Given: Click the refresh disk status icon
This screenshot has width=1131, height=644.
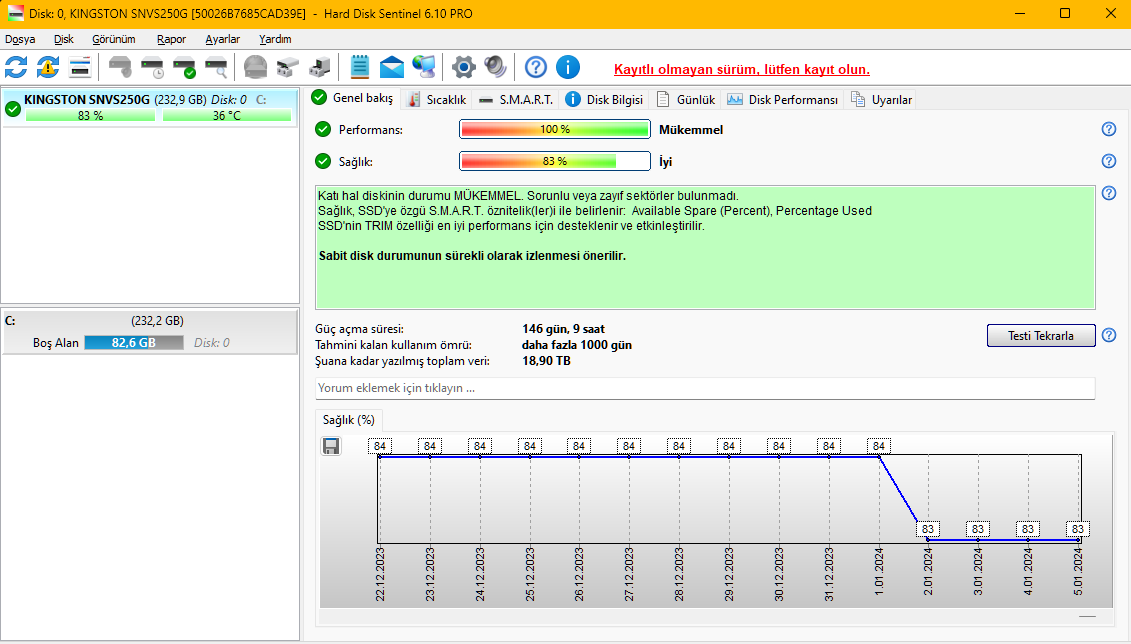Looking at the screenshot, I should (16, 67).
